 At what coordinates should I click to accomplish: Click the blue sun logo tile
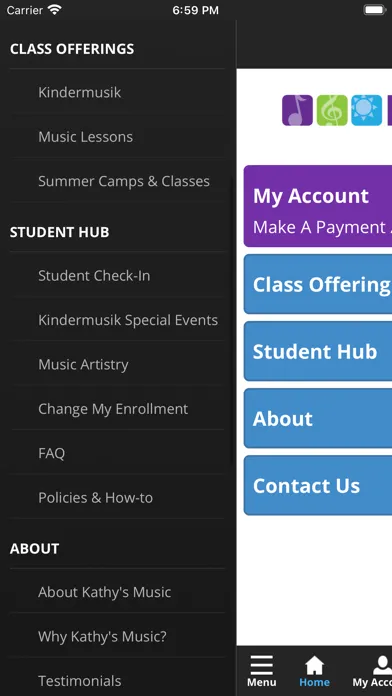367,110
